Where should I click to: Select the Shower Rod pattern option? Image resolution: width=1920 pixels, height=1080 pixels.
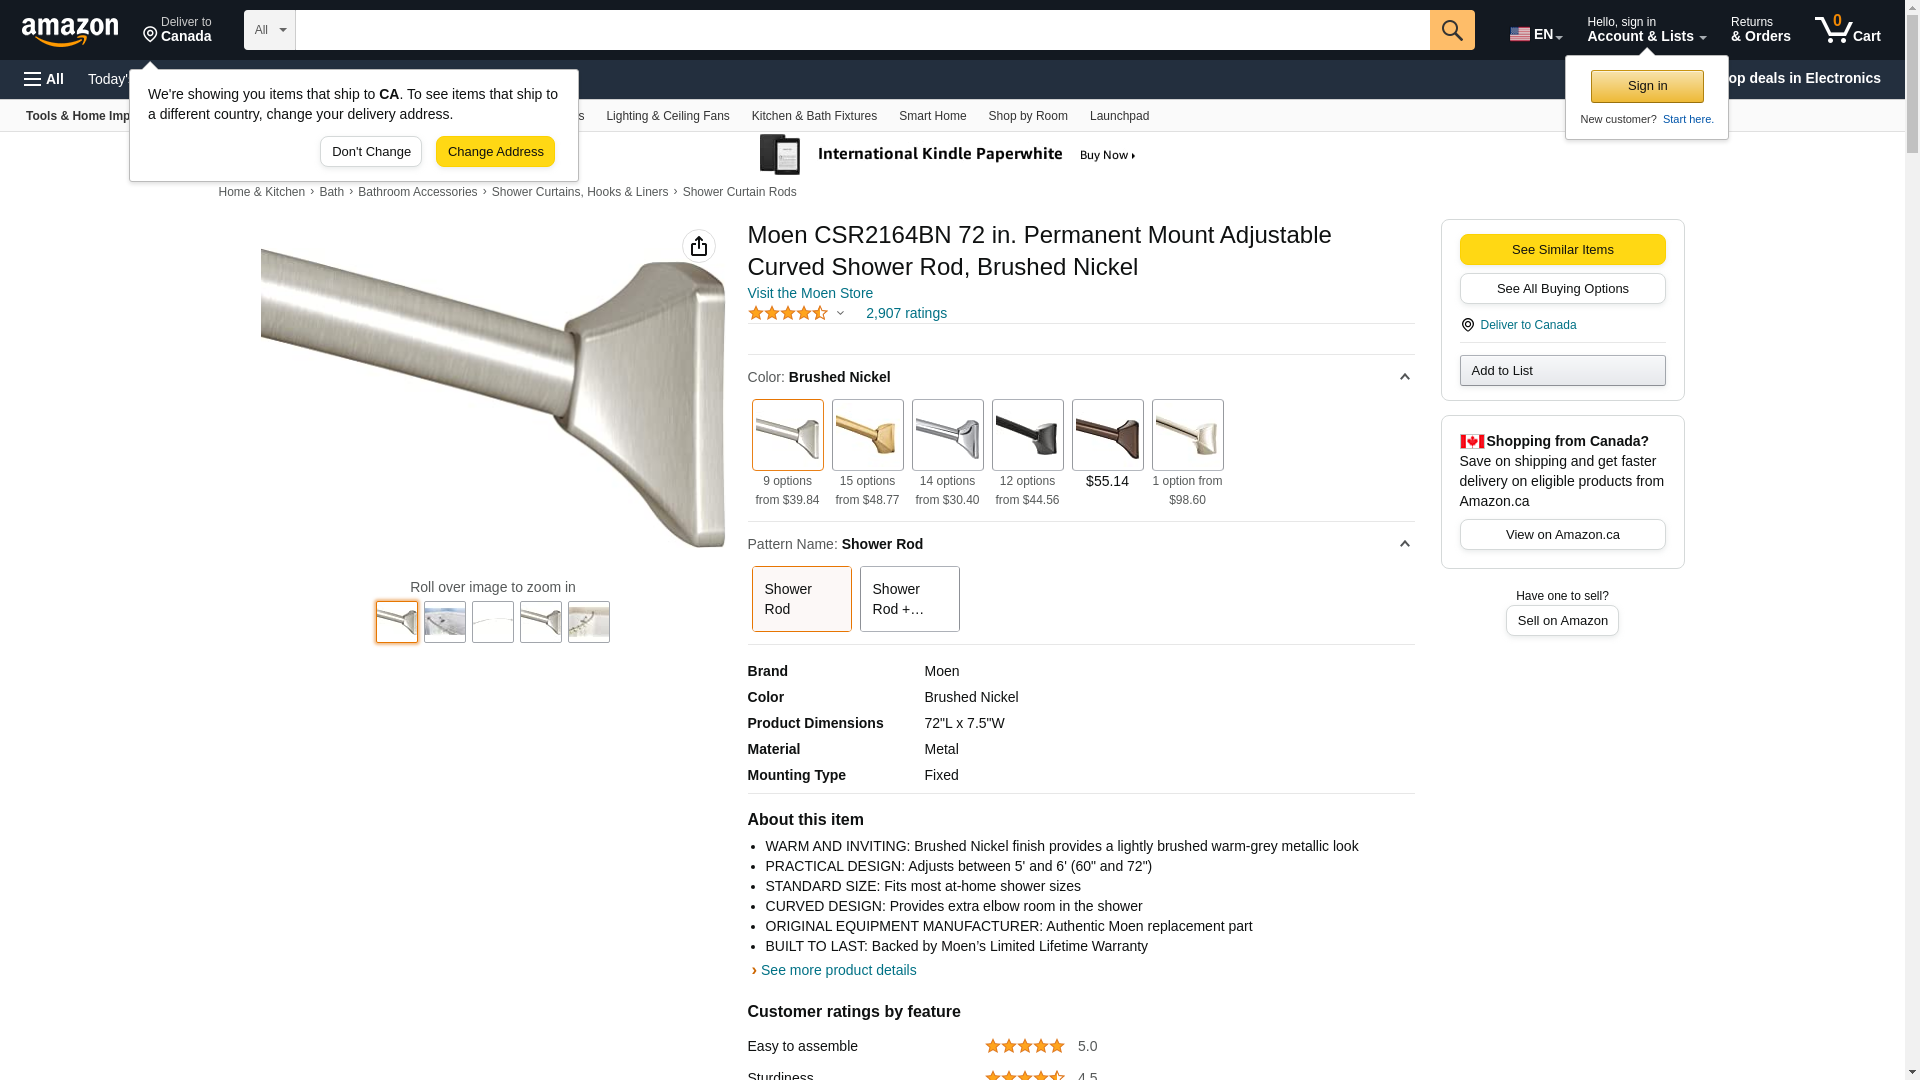[x=801, y=599]
